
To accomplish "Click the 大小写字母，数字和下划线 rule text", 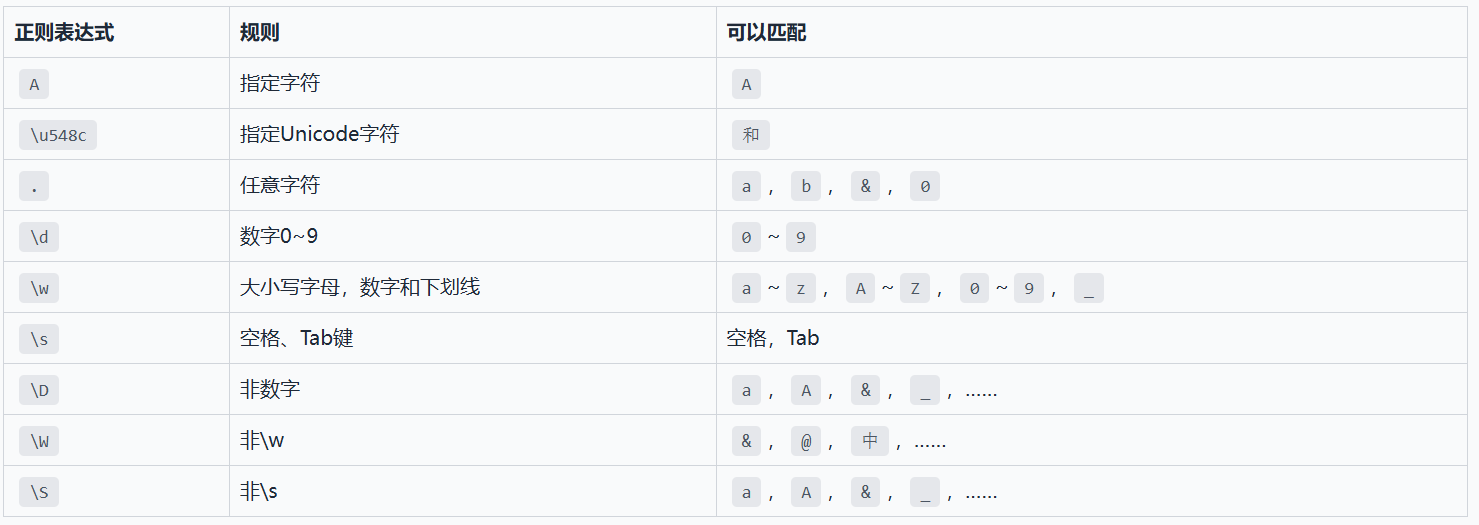I will coord(360,287).
